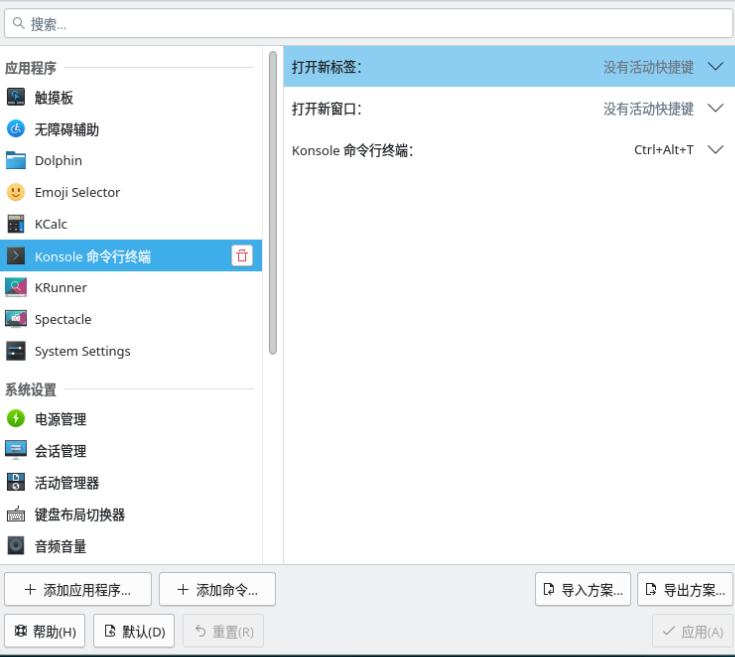Select the Emoji Selector entry
Screen dimensions: 735x657
[131, 193]
